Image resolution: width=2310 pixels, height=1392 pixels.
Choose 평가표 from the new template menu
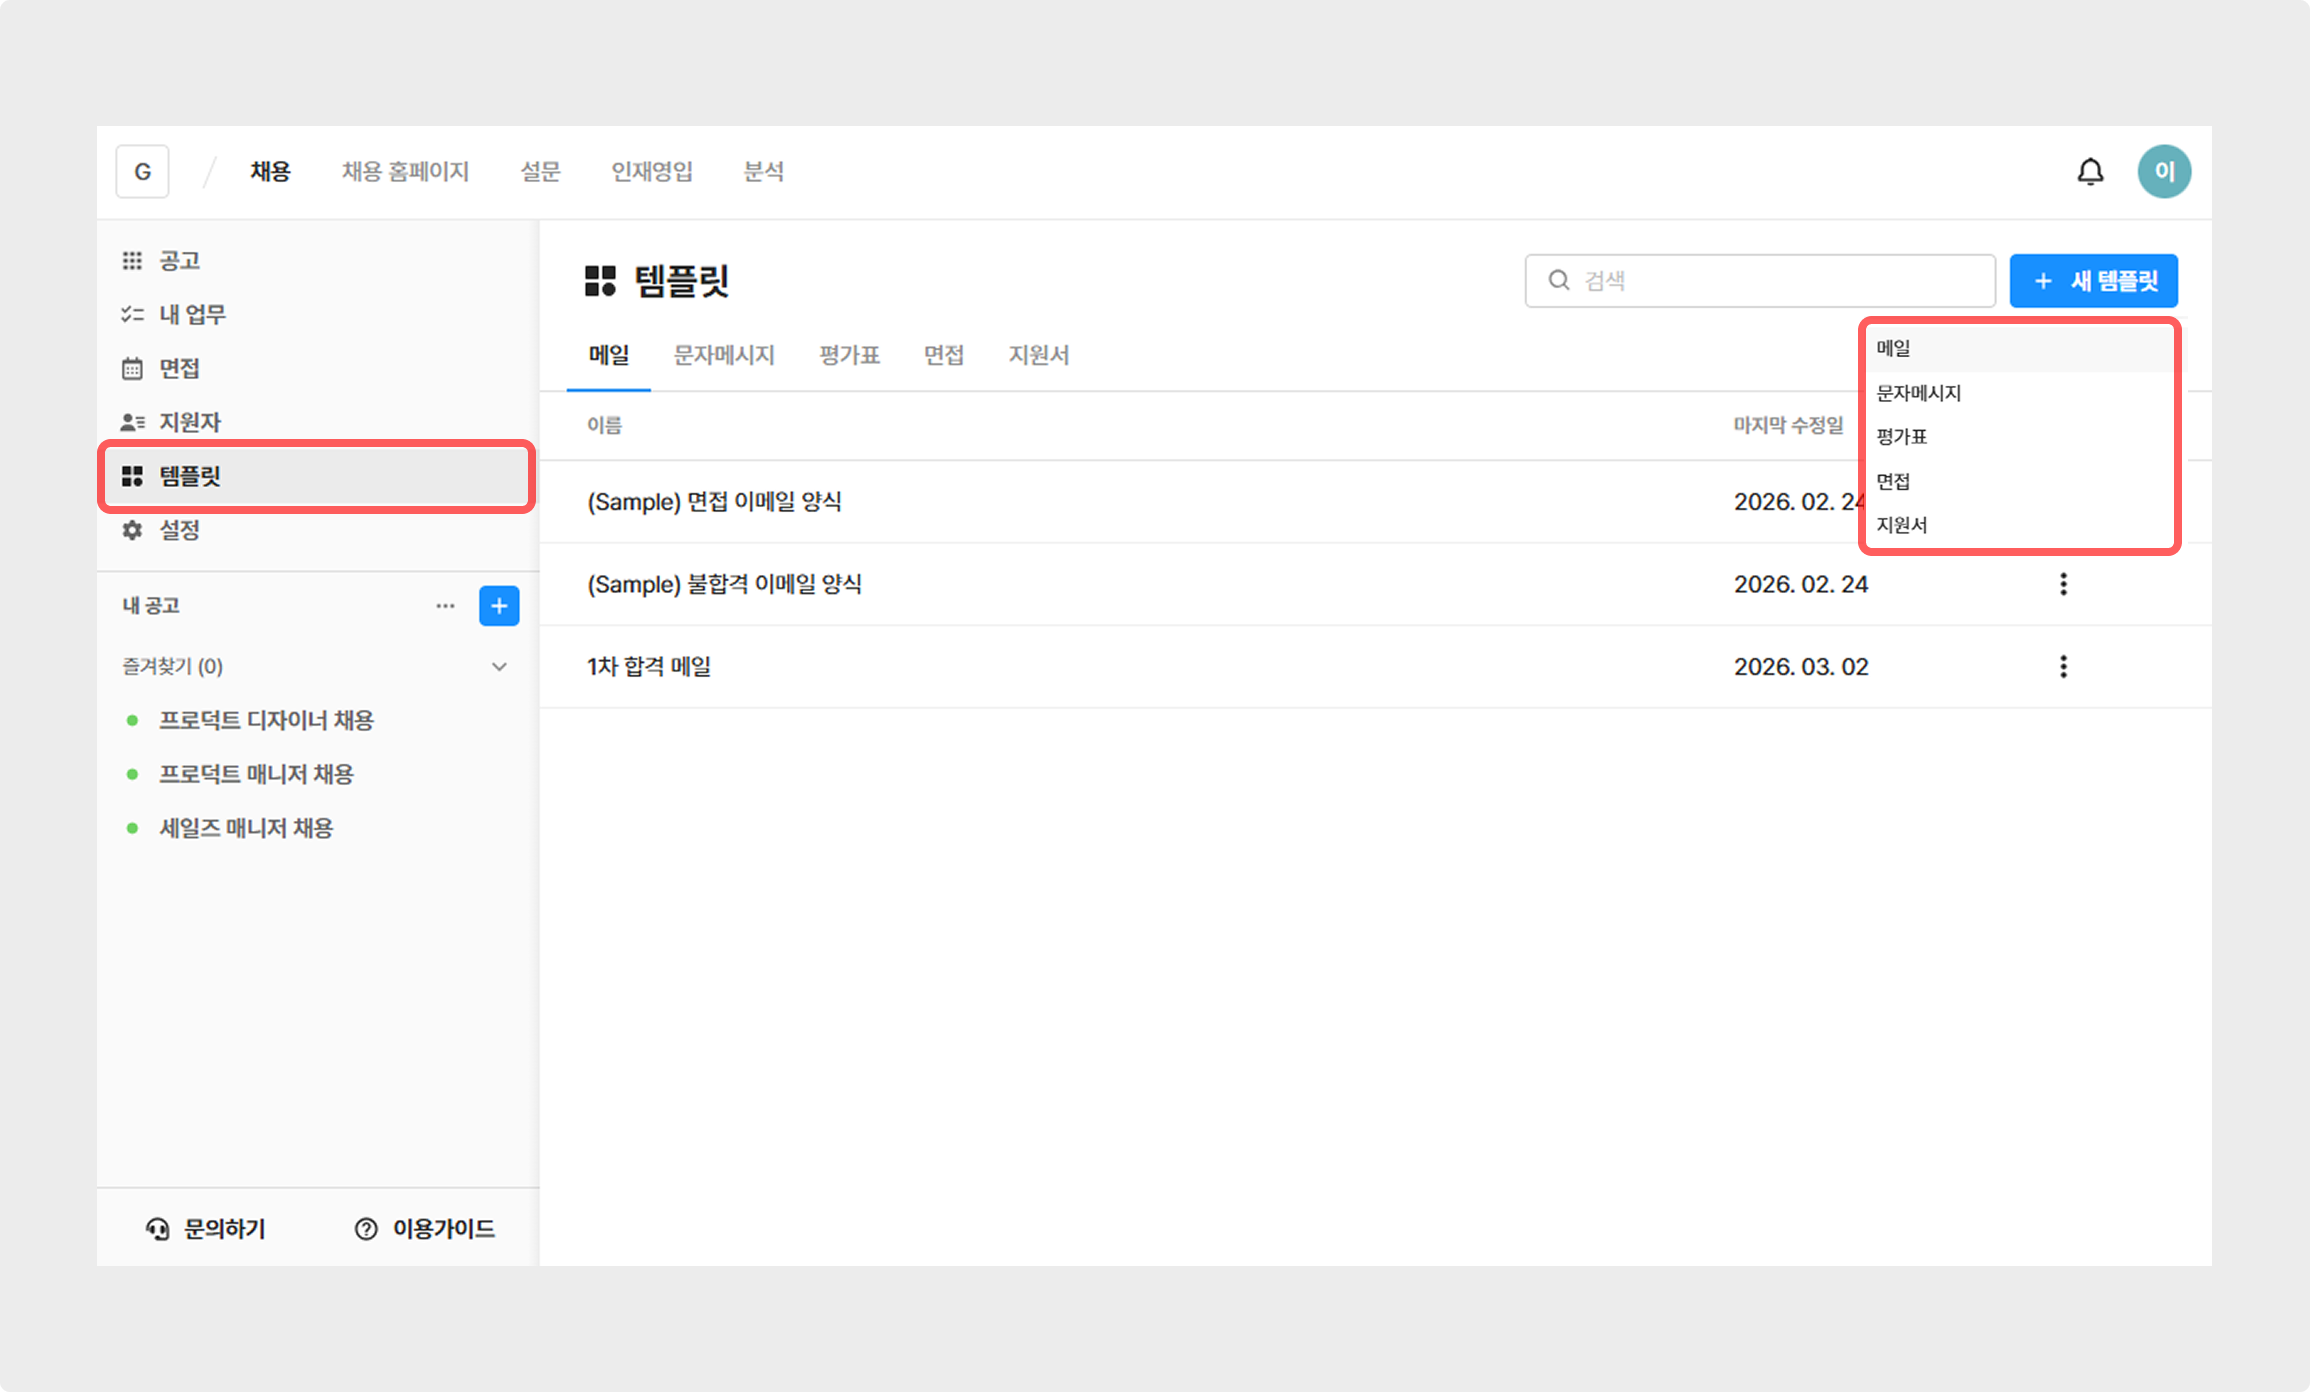(2020, 437)
